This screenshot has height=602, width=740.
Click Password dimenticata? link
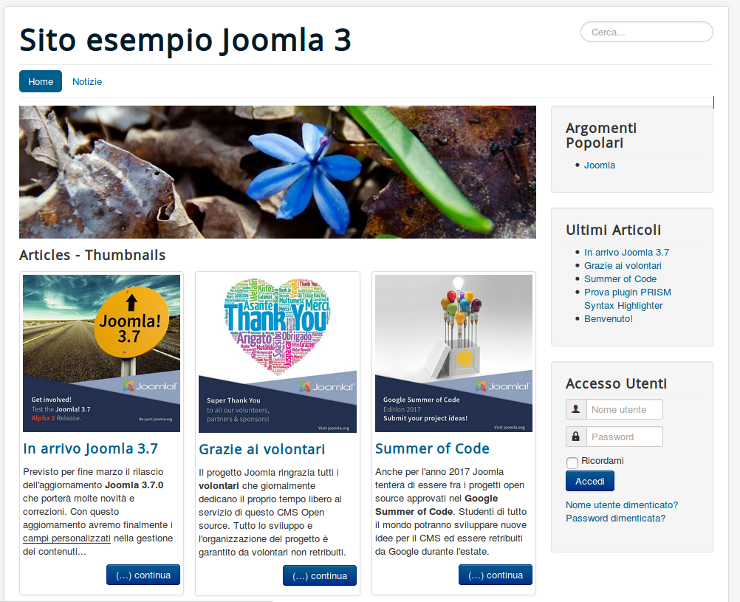[615, 518]
